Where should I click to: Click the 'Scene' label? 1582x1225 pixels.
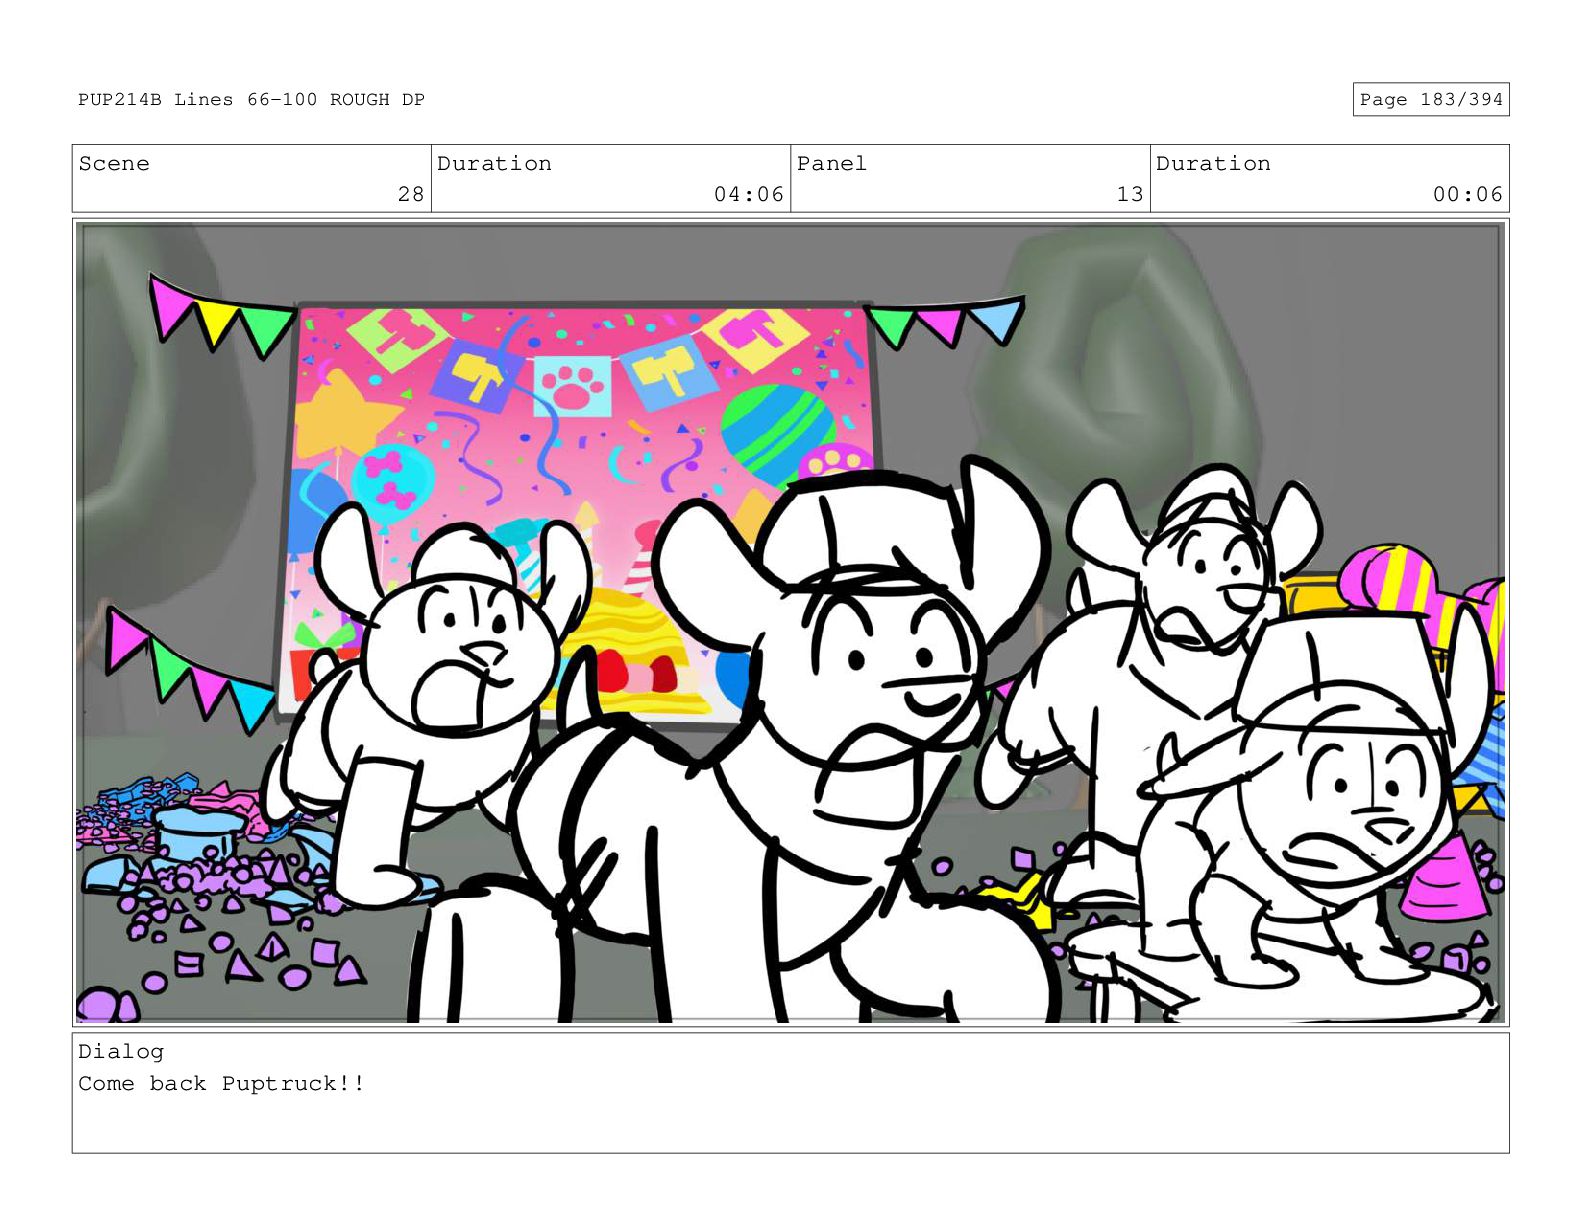(x=114, y=163)
